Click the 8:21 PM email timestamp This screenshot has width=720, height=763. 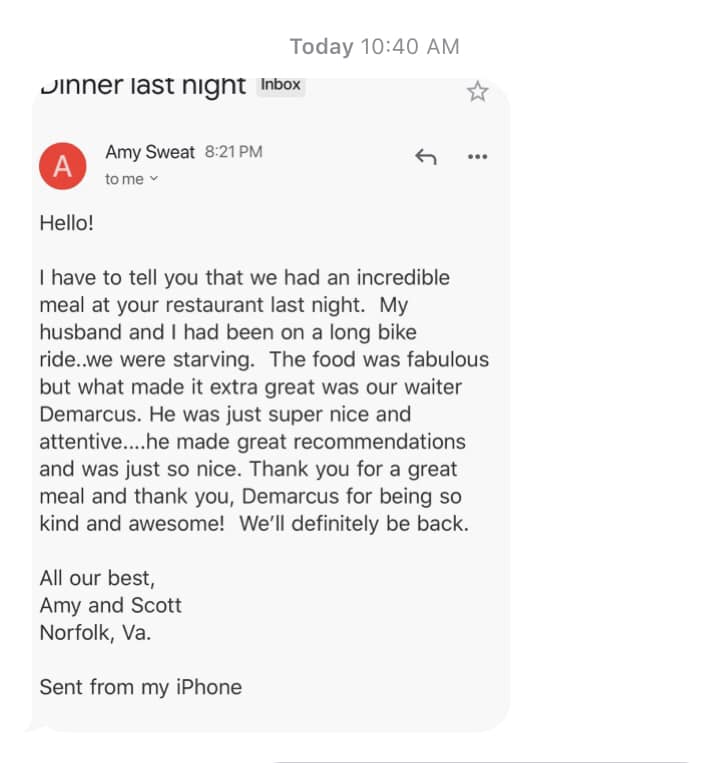click(x=234, y=152)
